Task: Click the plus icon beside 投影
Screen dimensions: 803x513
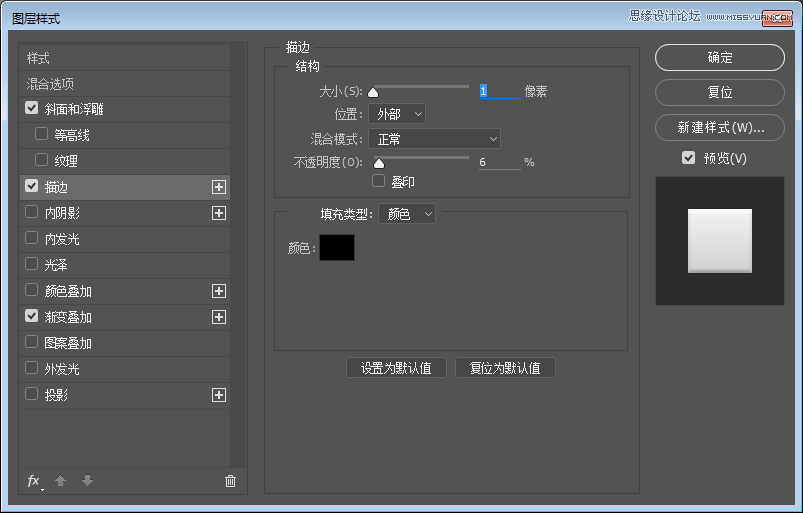Action: [x=219, y=395]
